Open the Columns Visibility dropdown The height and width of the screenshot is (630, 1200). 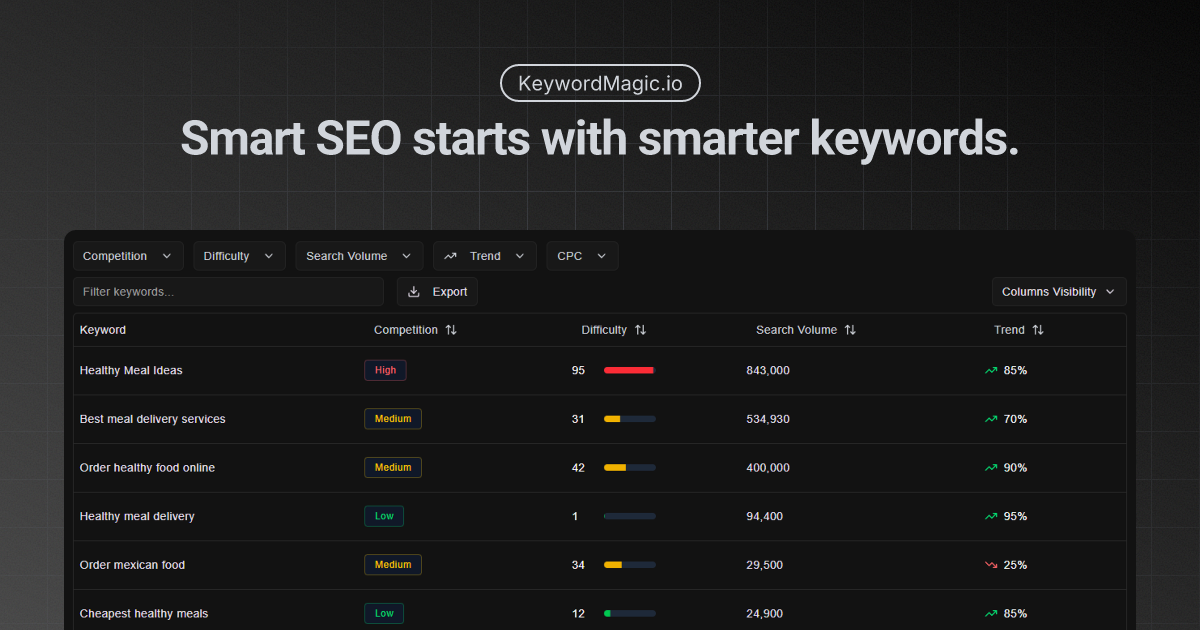(x=1059, y=291)
